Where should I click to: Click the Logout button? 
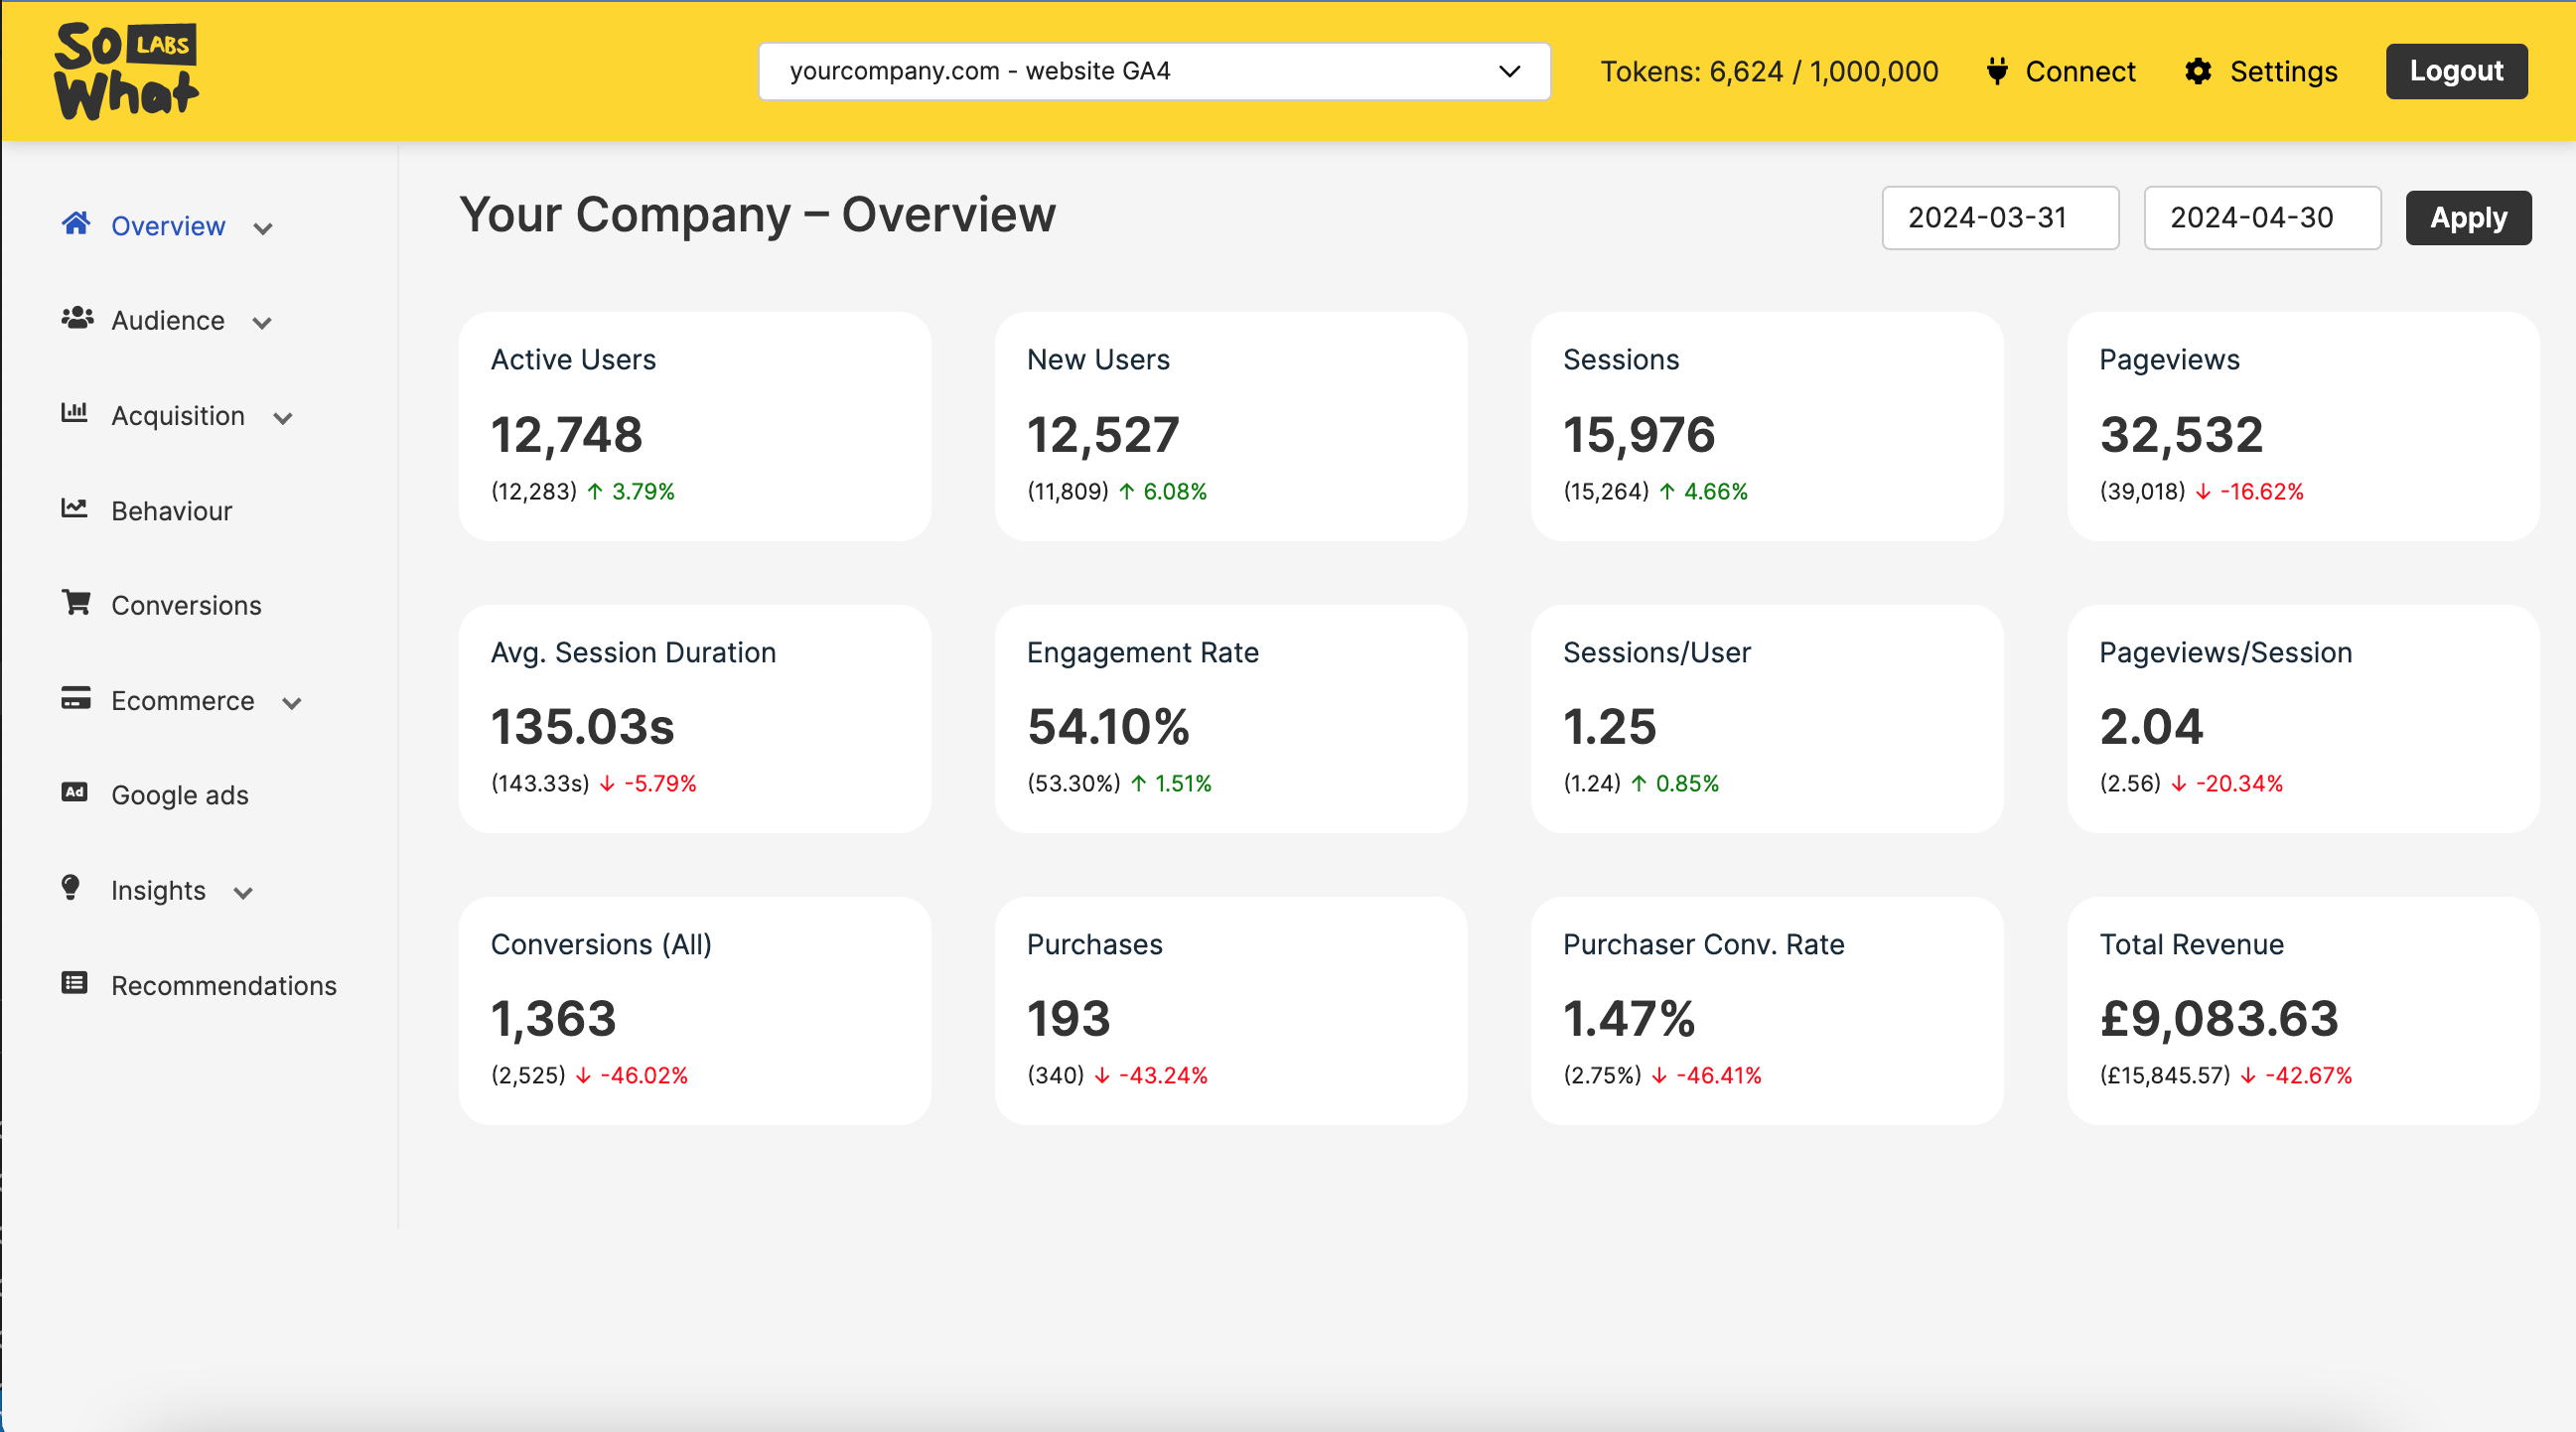(x=2455, y=71)
